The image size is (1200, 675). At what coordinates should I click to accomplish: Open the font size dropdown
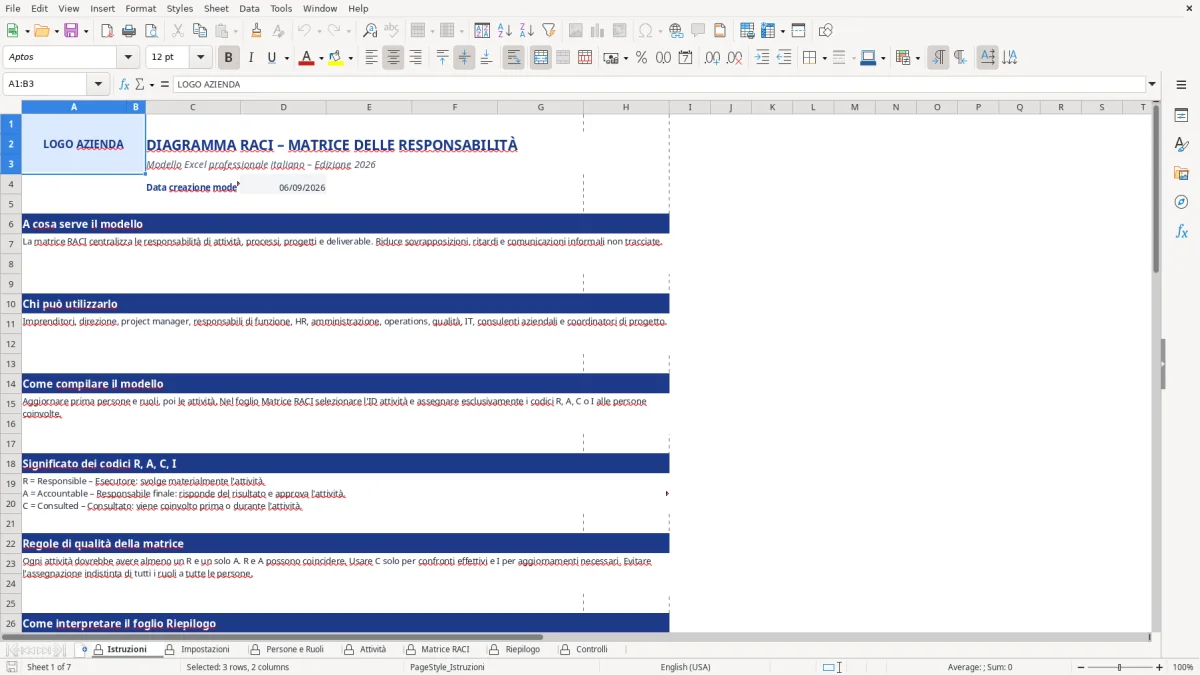pyautogui.click(x=200, y=58)
